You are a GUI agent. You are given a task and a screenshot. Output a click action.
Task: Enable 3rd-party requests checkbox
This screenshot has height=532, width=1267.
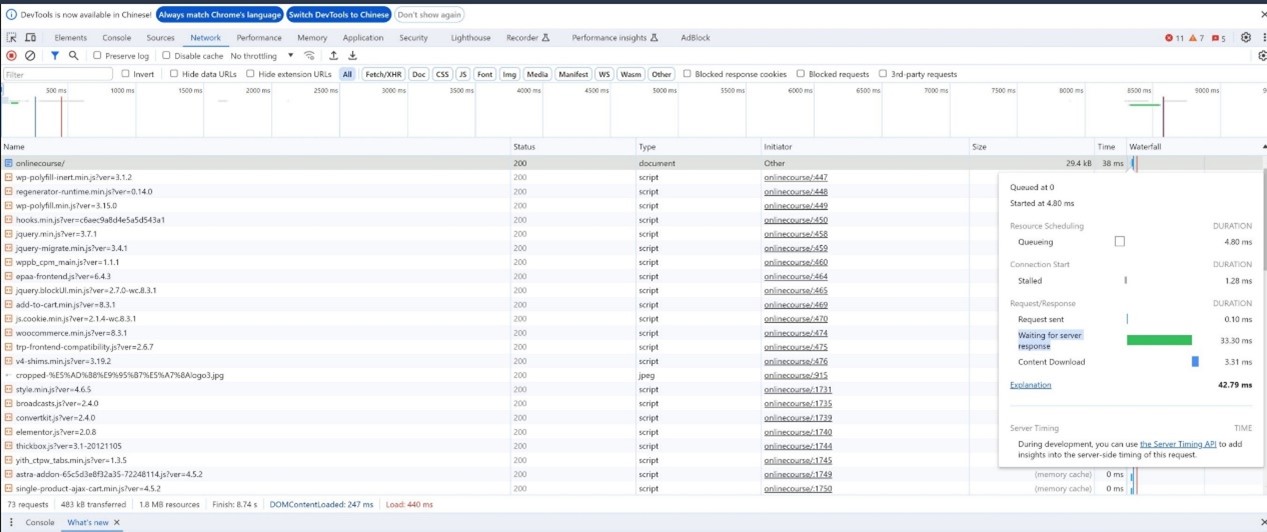(x=883, y=74)
